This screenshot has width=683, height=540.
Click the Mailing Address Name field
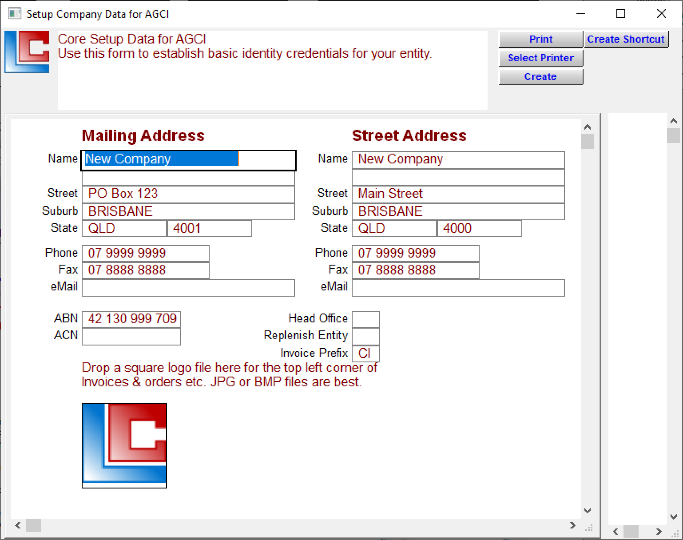pos(188,160)
